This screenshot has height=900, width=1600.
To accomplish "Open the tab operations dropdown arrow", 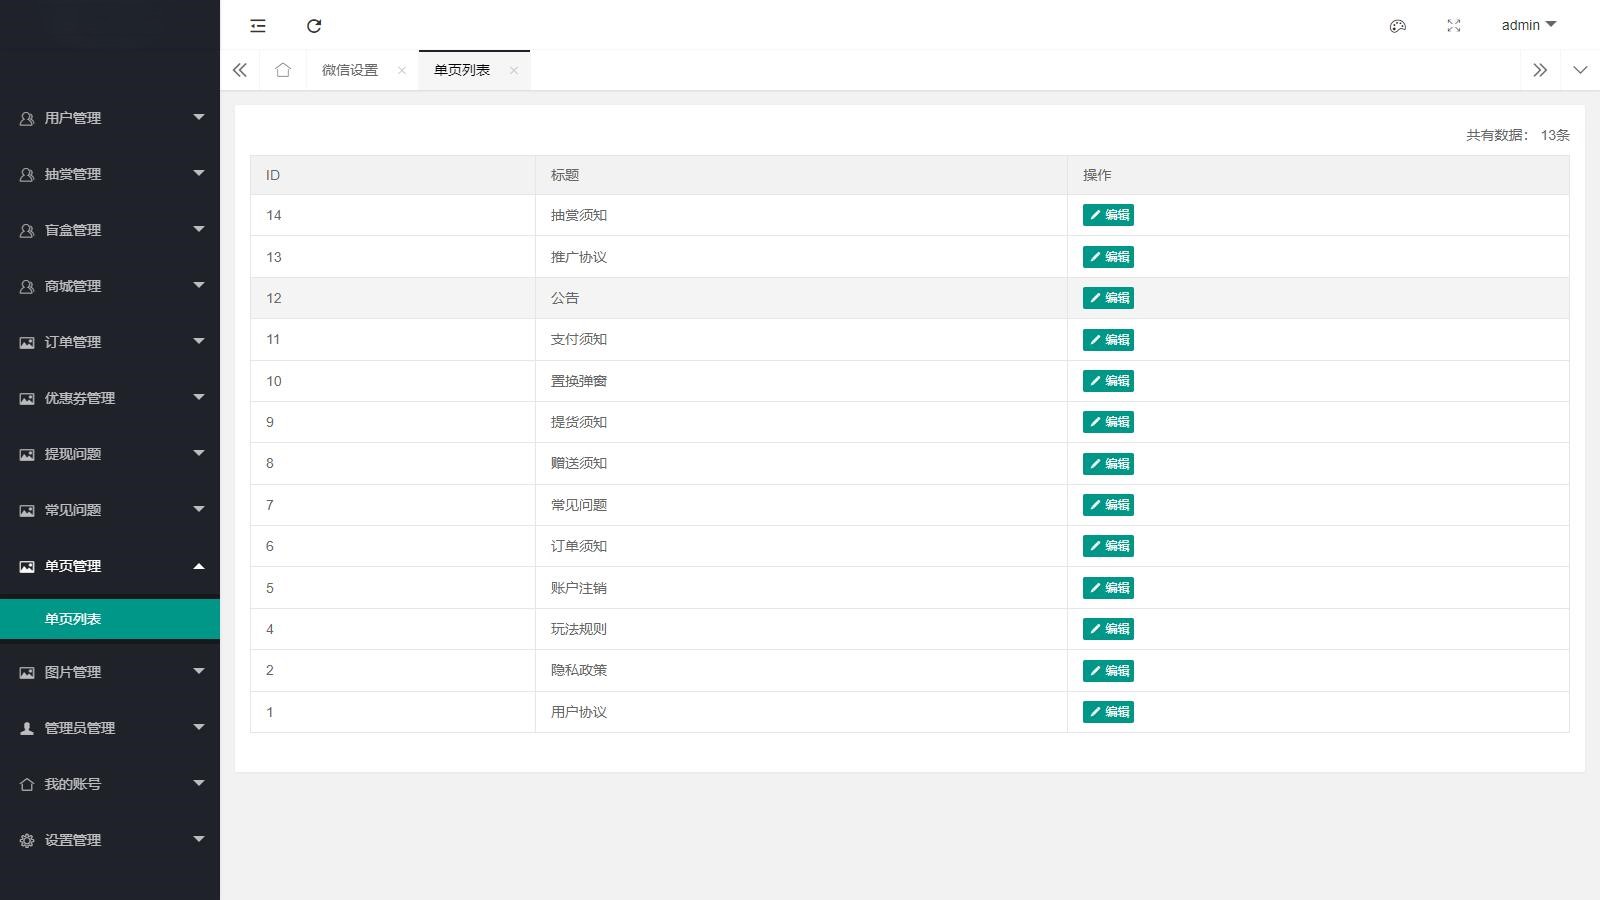I will (1580, 70).
